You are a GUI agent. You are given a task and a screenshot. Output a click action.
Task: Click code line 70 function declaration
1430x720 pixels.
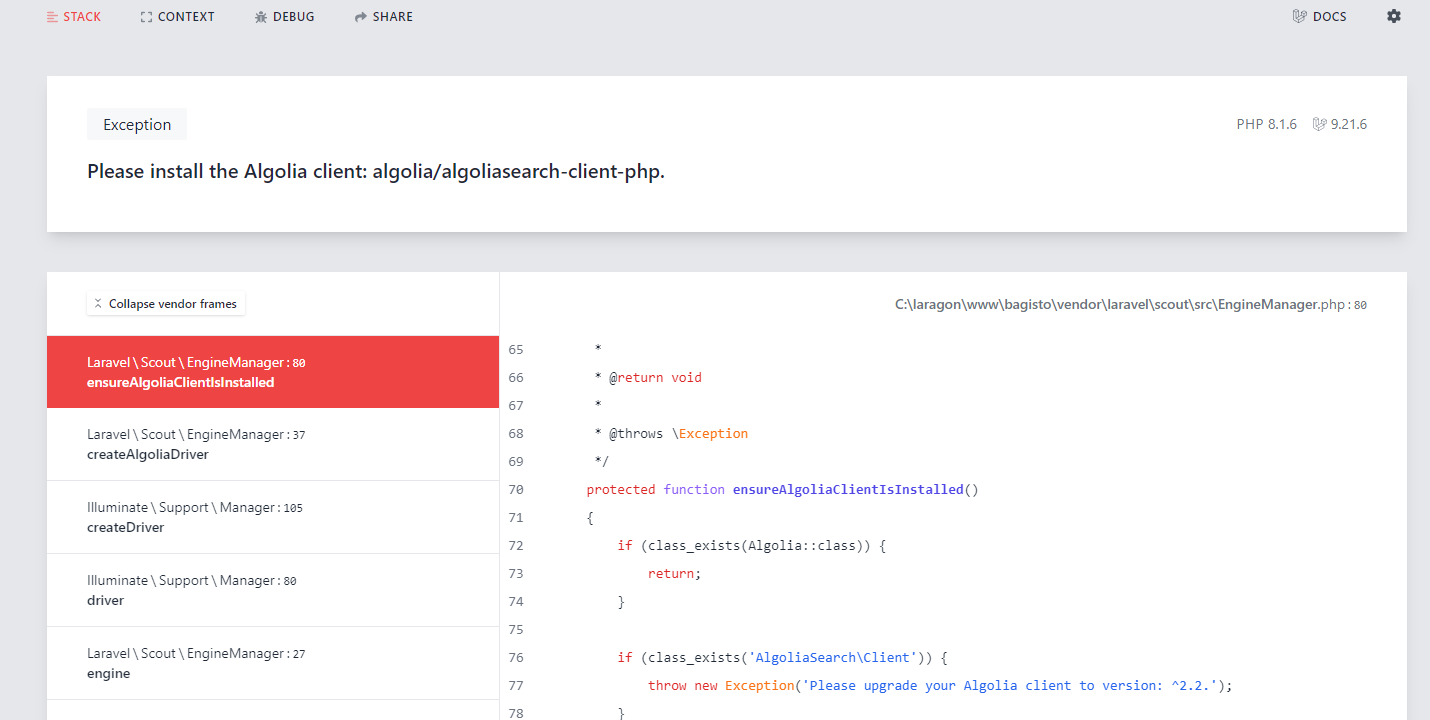pyautogui.click(x=782, y=489)
